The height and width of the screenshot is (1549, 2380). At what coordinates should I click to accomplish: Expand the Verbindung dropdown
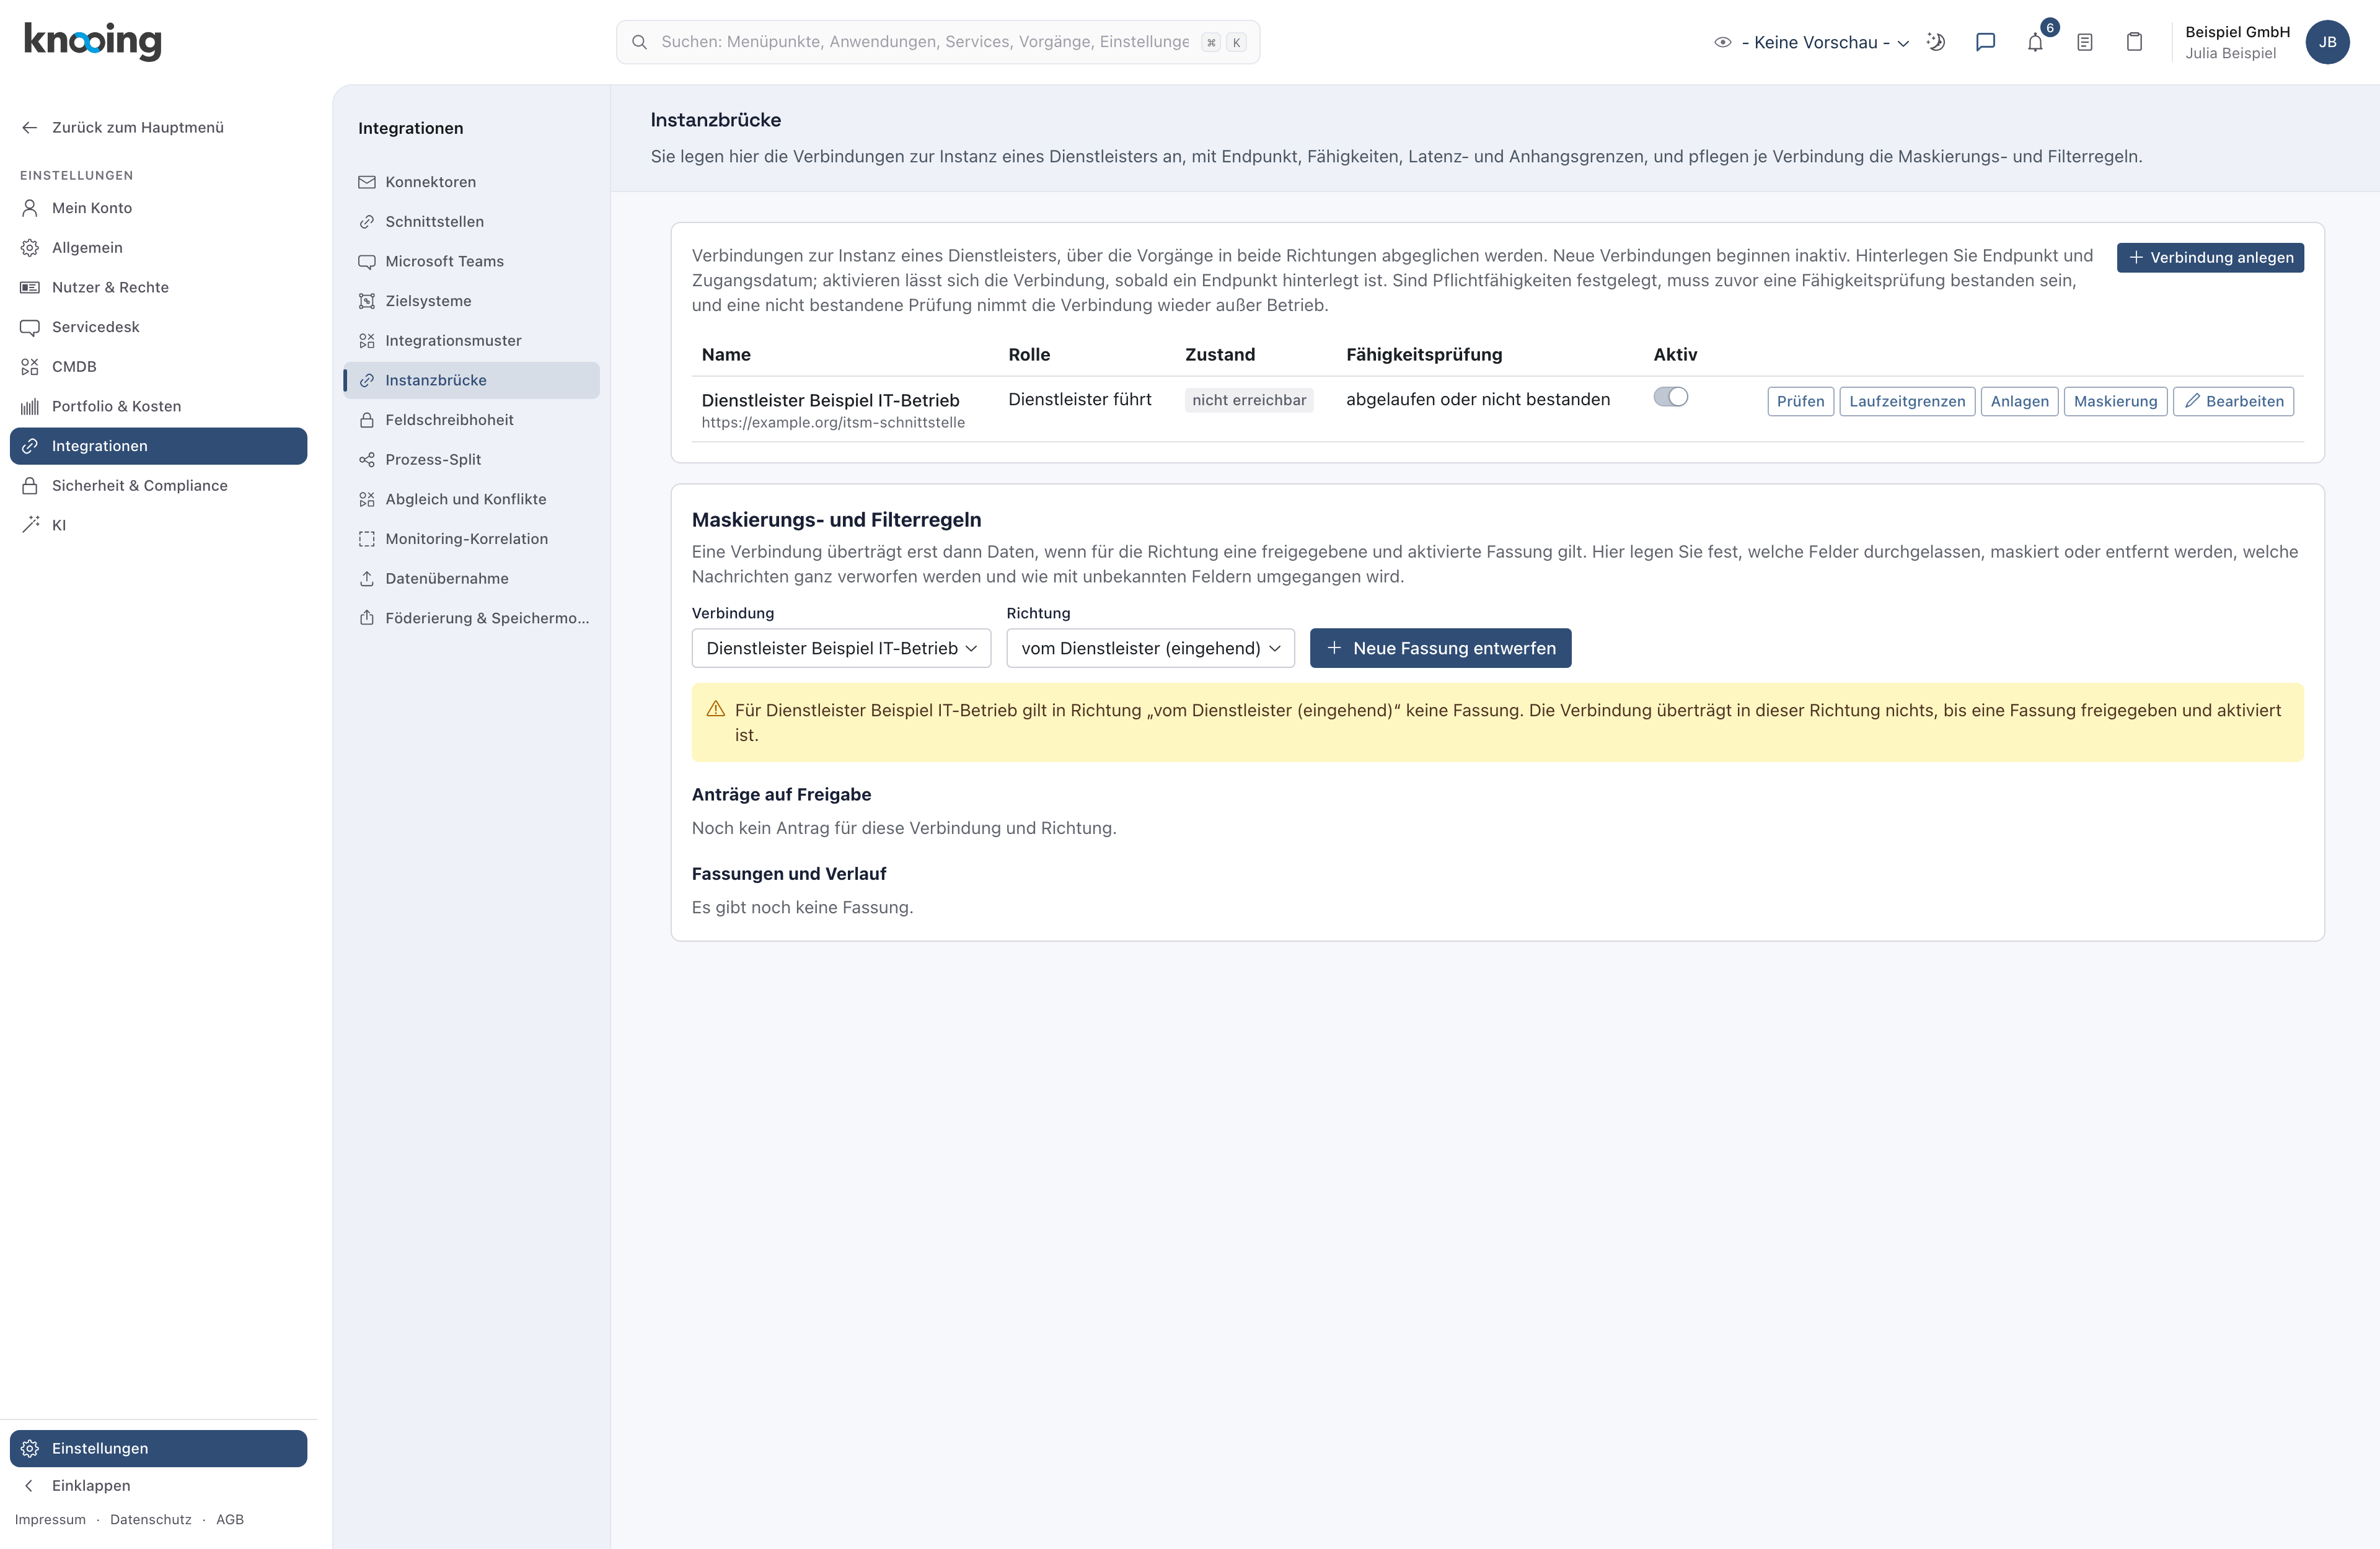coord(841,648)
